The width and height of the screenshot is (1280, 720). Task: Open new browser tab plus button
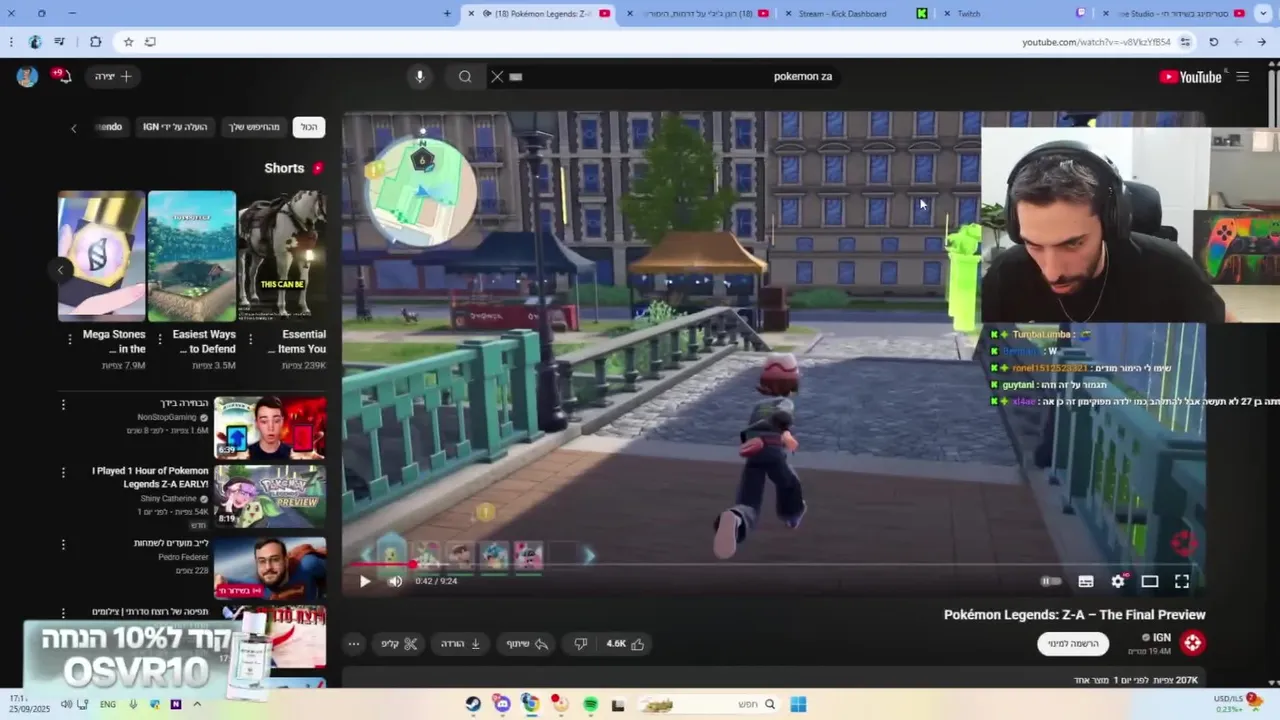point(447,13)
